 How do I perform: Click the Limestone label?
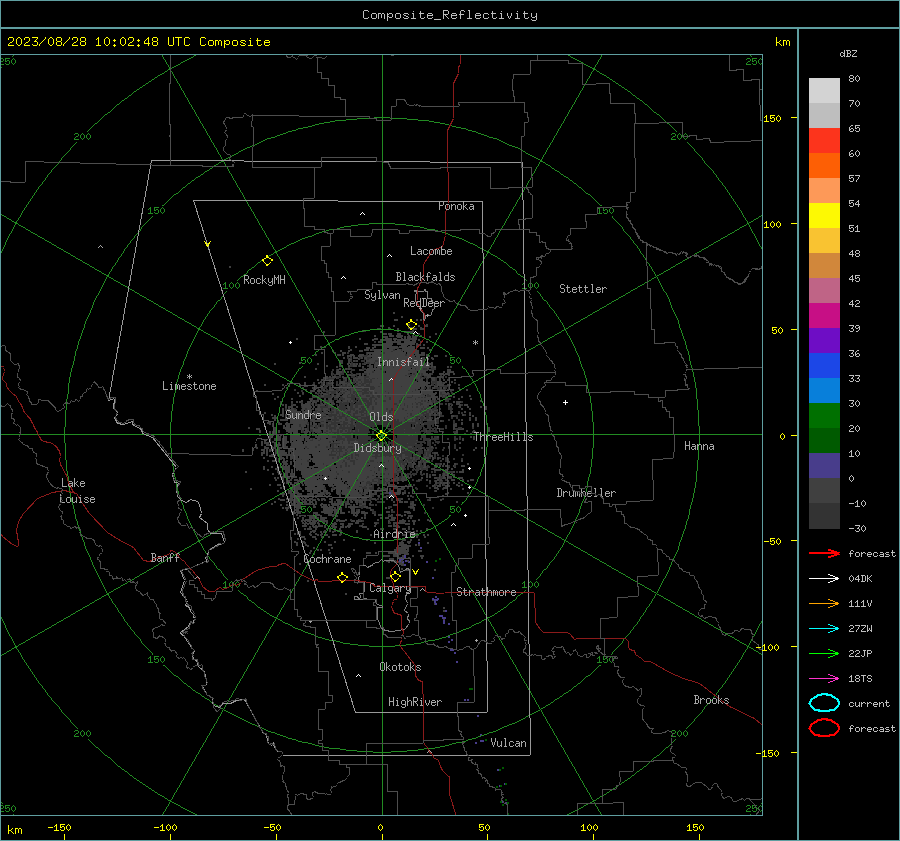(x=189, y=386)
